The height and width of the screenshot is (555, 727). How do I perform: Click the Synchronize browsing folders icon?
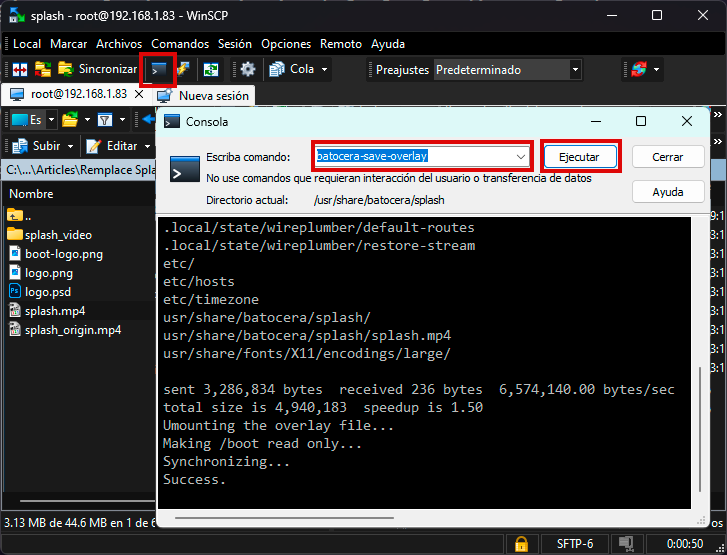pos(43,70)
